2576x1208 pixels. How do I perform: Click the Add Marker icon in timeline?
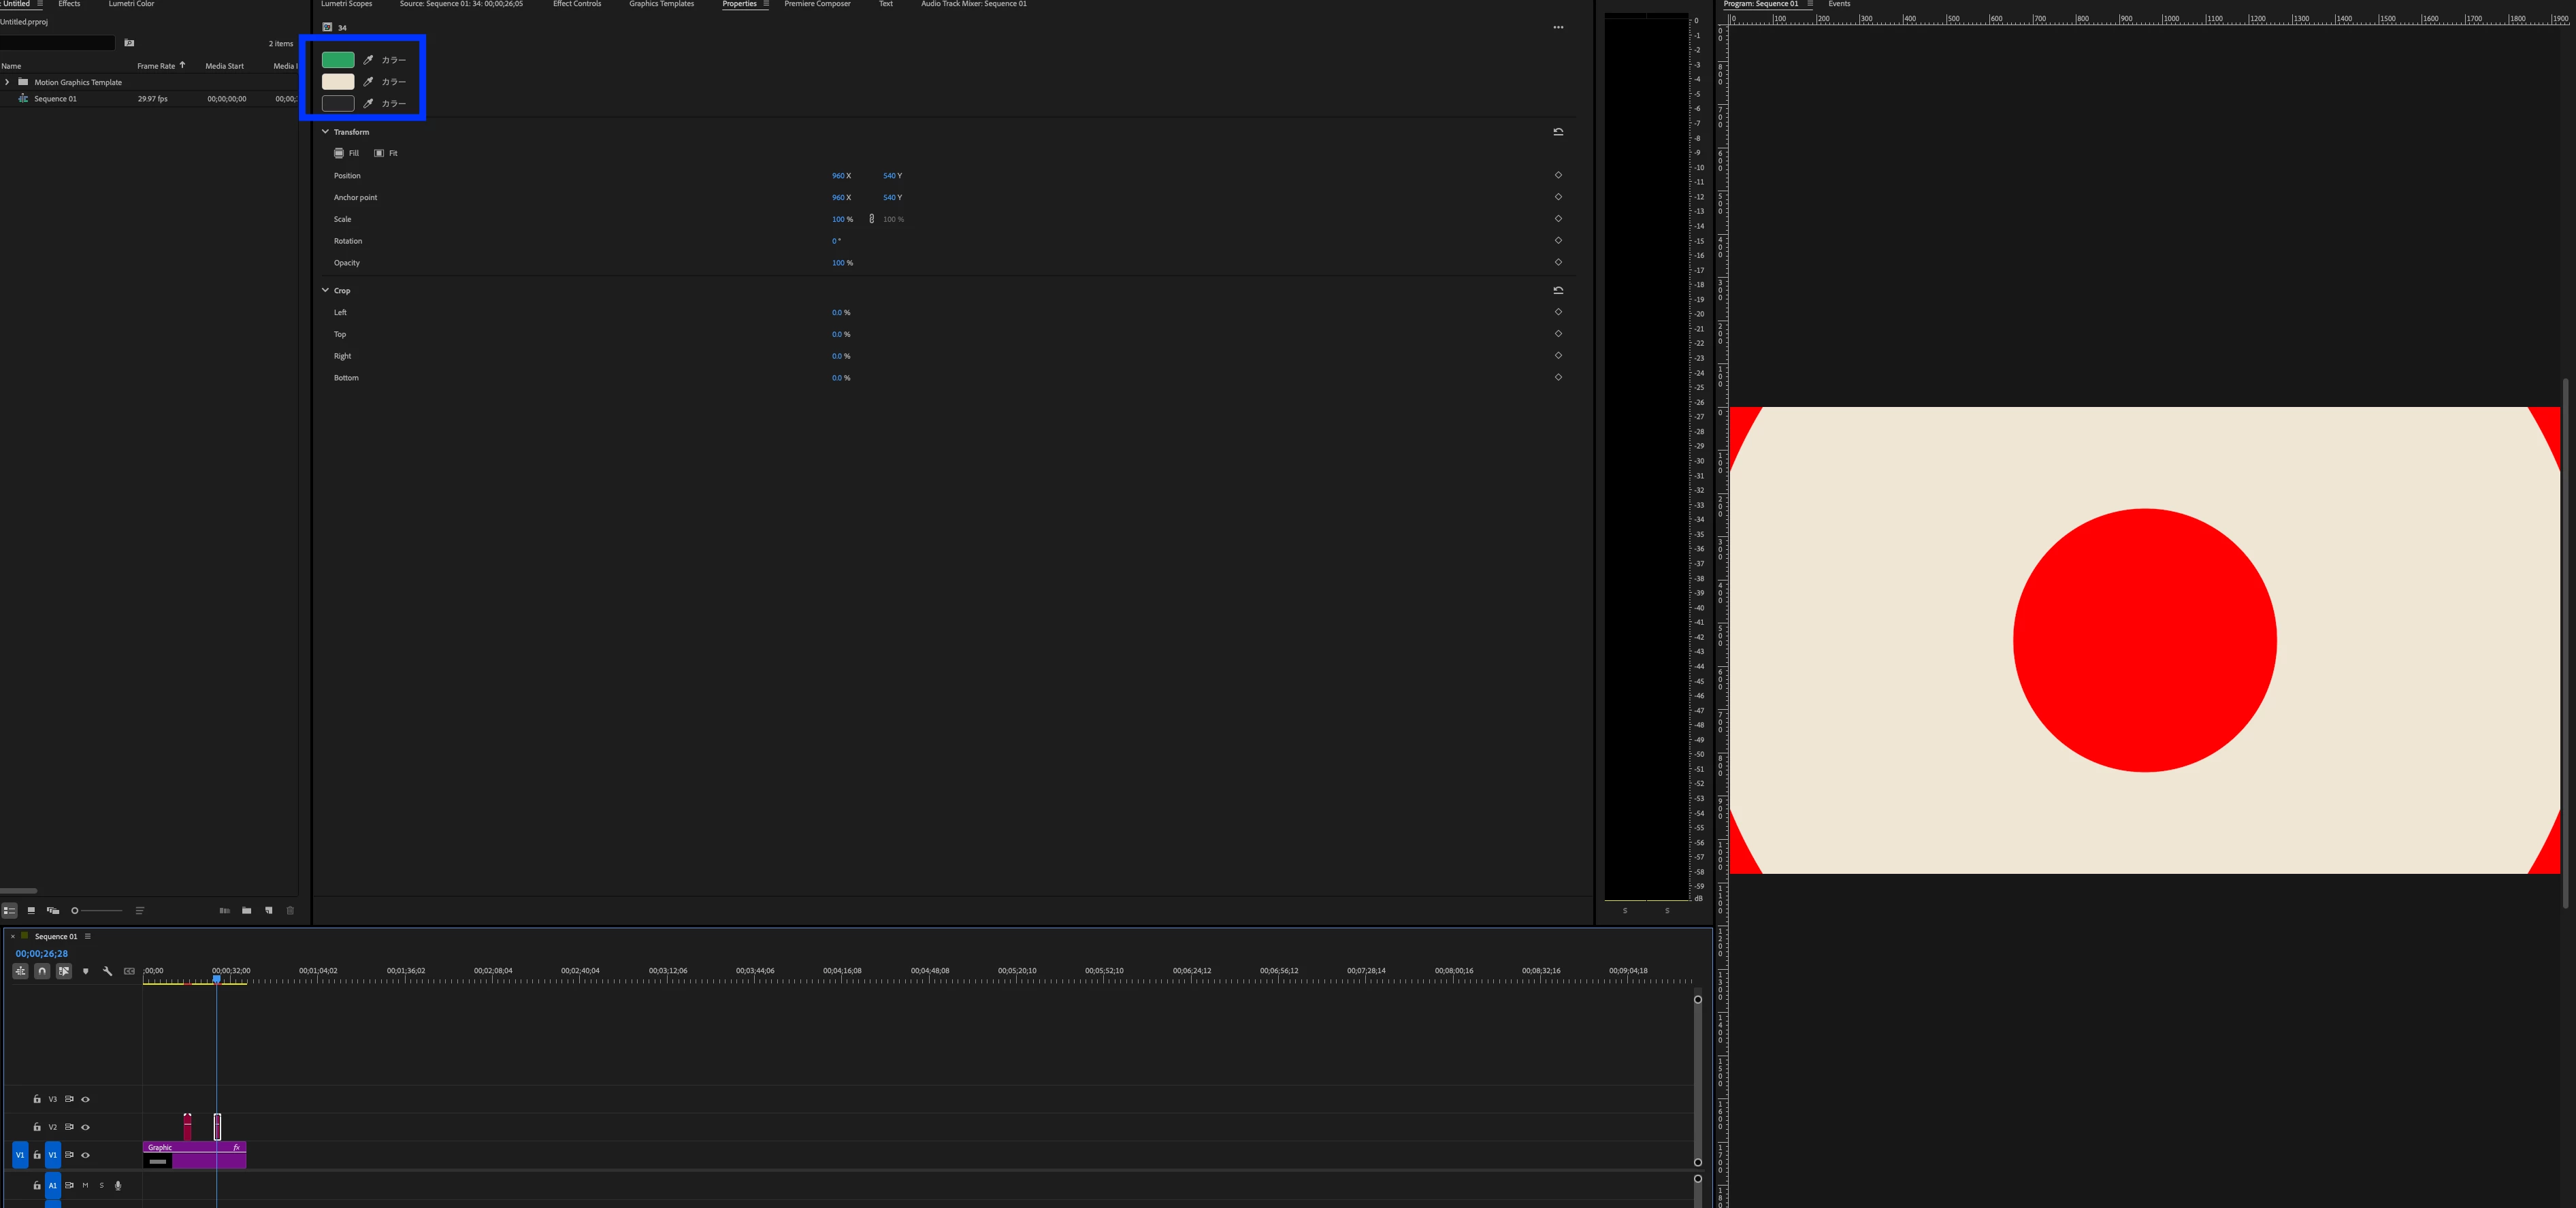[85, 971]
